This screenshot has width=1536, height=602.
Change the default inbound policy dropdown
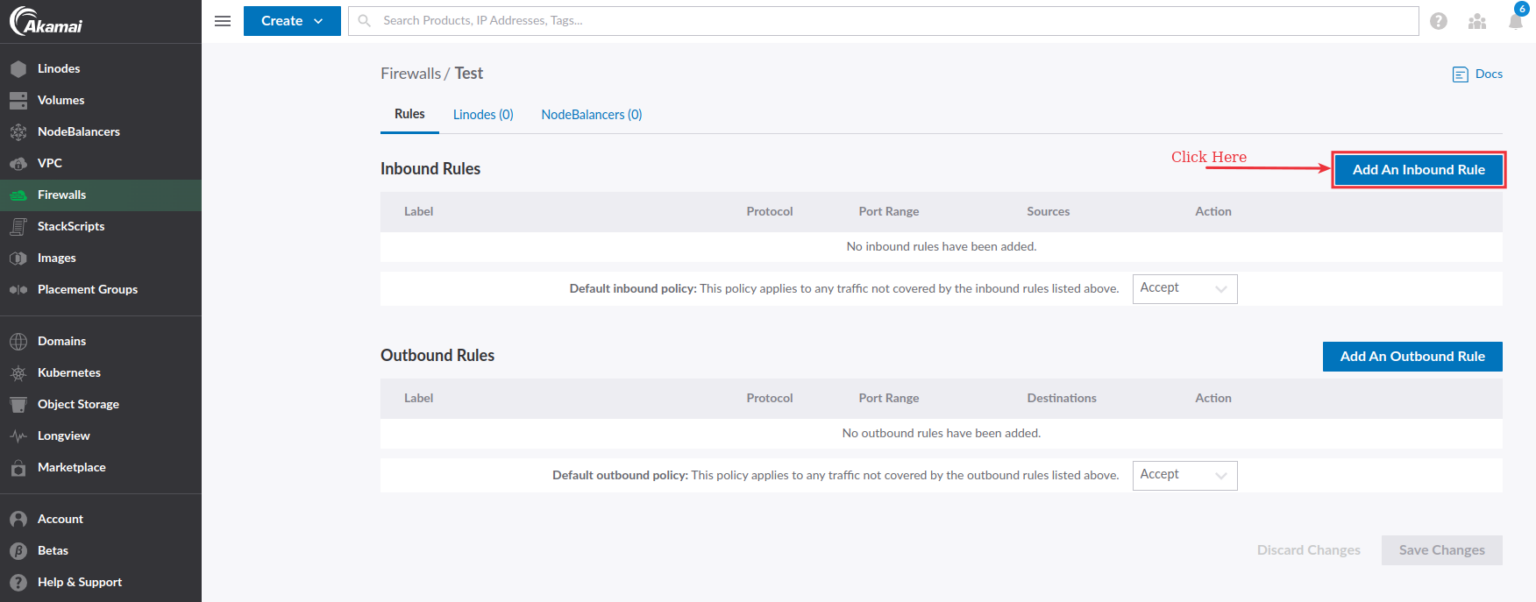click(x=1184, y=288)
